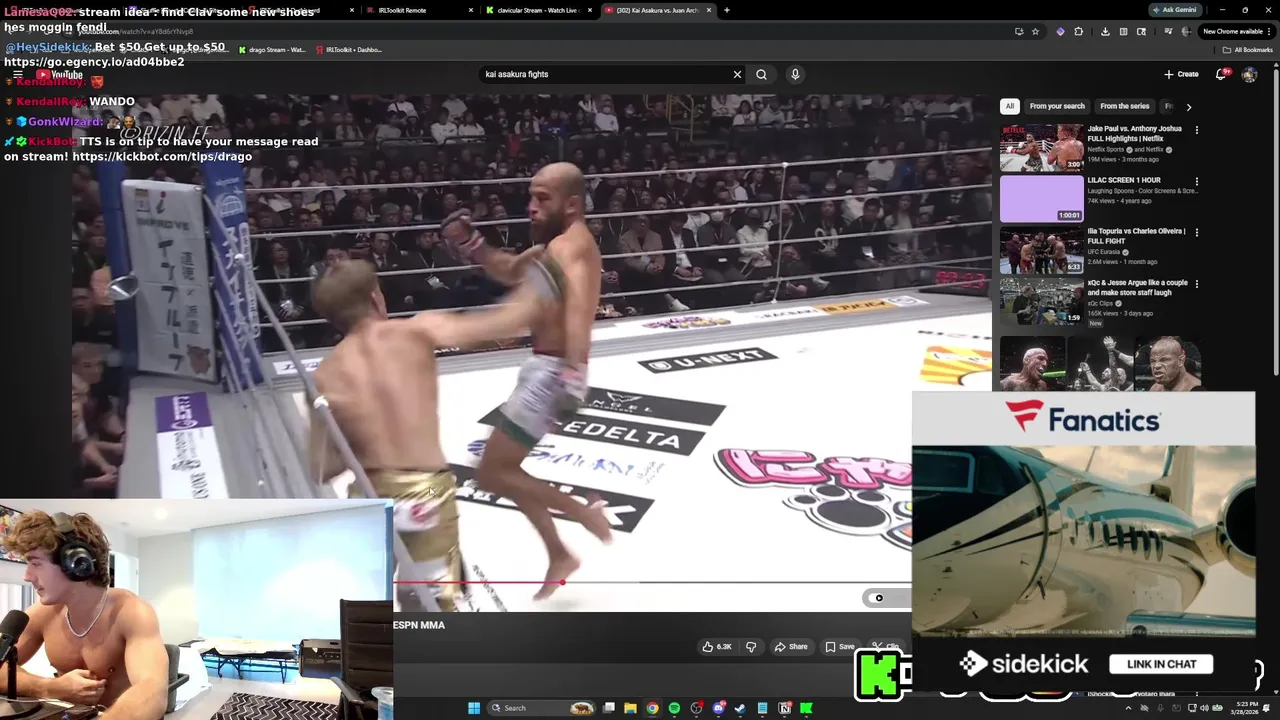Click the YouTube search magnifier button
The image size is (1280, 720).
[761, 74]
